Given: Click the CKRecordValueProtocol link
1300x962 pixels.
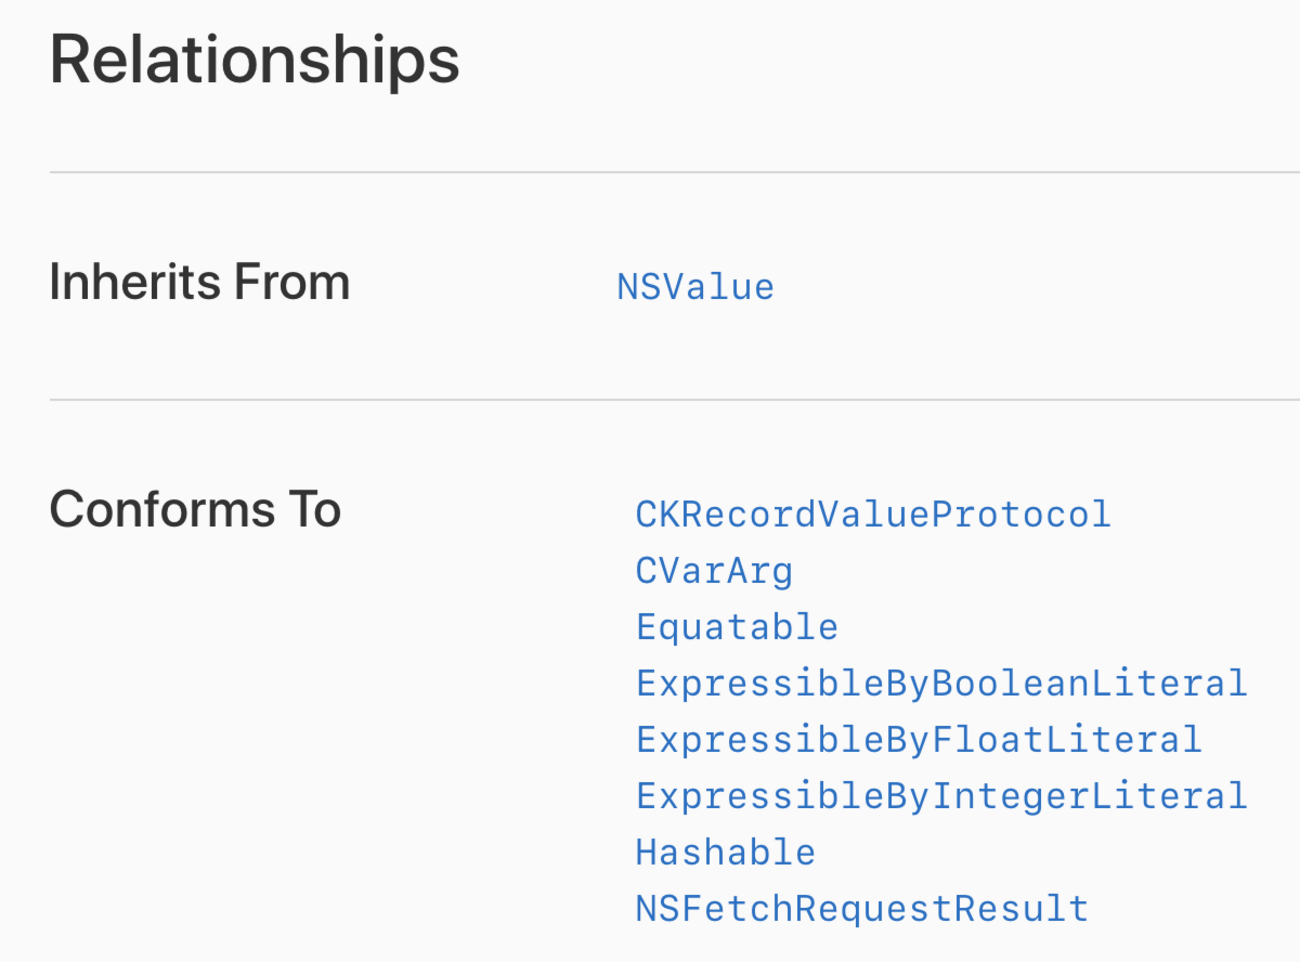Looking at the screenshot, I should (872, 514).
